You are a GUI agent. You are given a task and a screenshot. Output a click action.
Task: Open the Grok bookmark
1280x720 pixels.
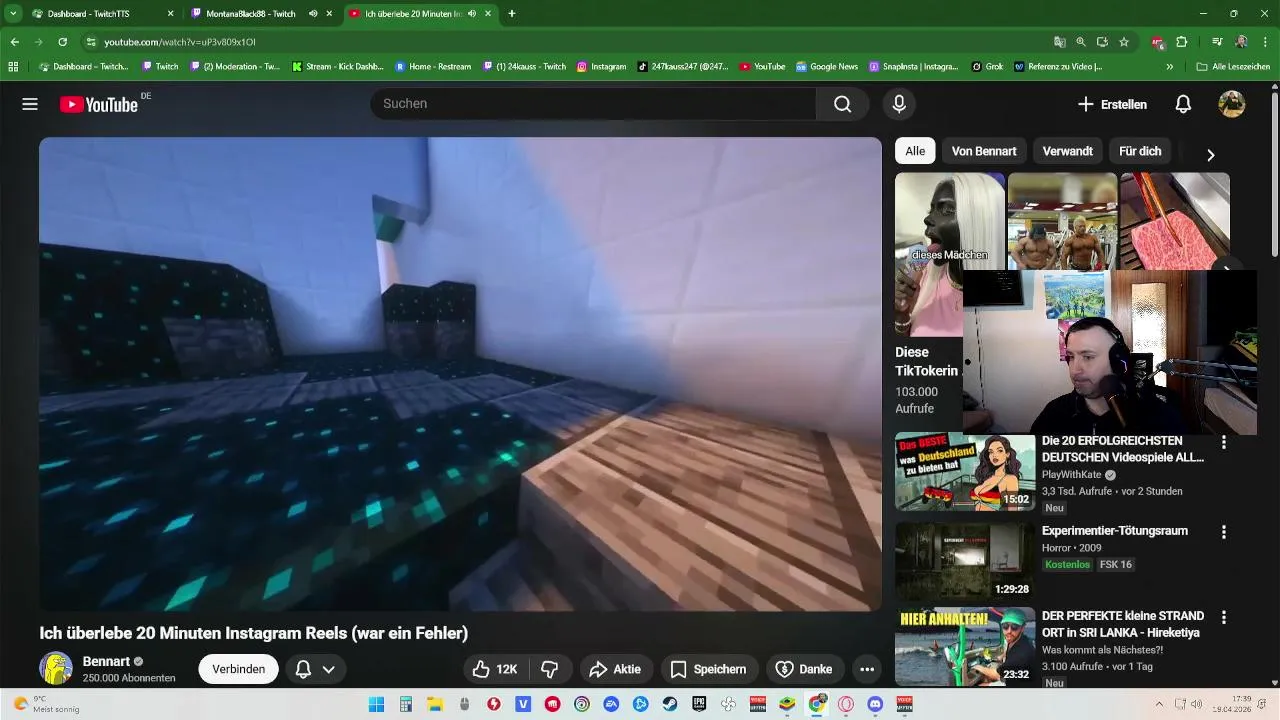coord(987,67)
